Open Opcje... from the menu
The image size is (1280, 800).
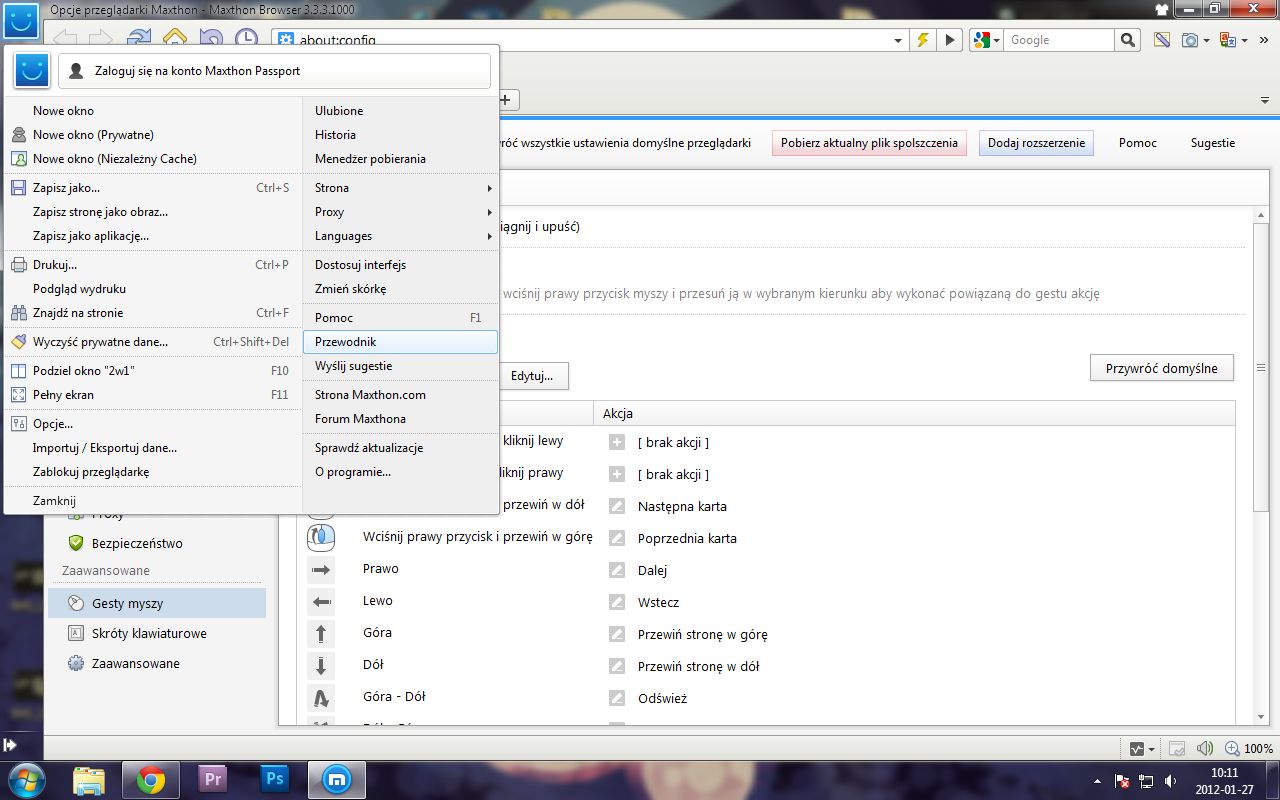(x=152, y=423)
